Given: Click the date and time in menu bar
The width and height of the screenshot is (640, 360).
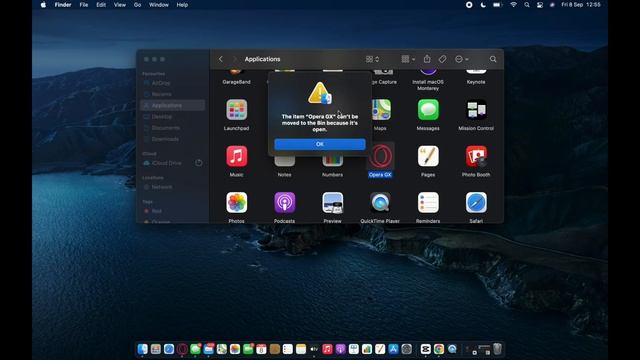Looking at the screenshot, I should pyautogui.click(x=581, y=5).
